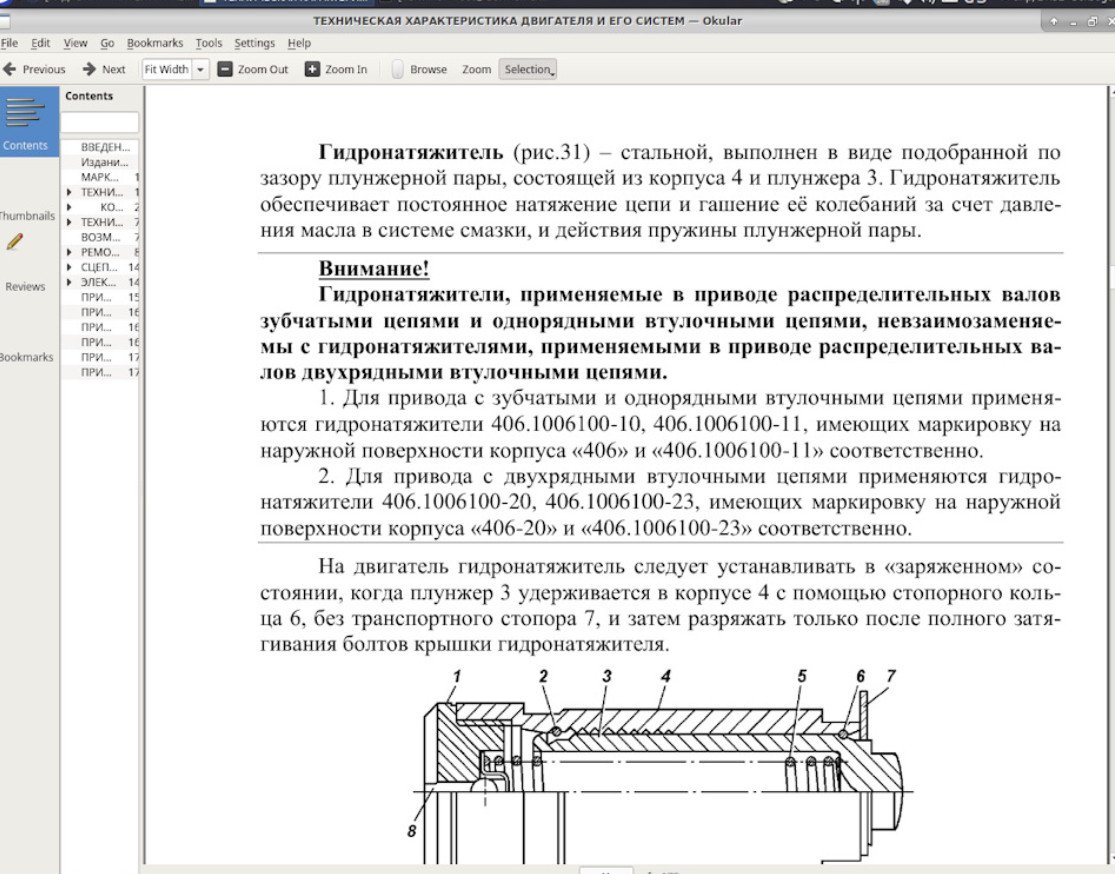Click the bold word Гидронатяжитель at paragraph start
1115x874 pixels.
(410, 152)
